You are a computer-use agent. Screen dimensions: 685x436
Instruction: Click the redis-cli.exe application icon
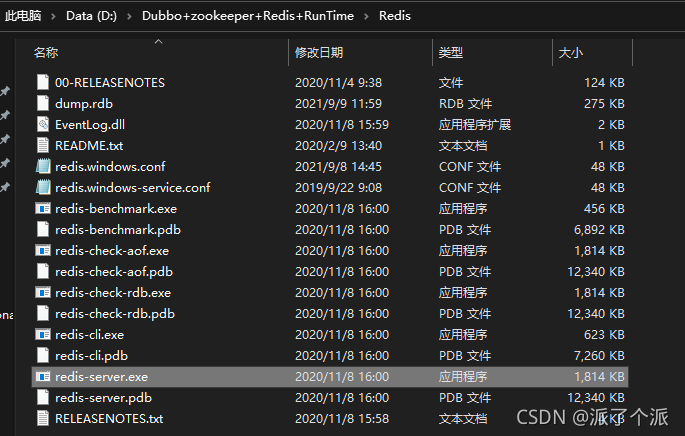click(x=43, y=335)
